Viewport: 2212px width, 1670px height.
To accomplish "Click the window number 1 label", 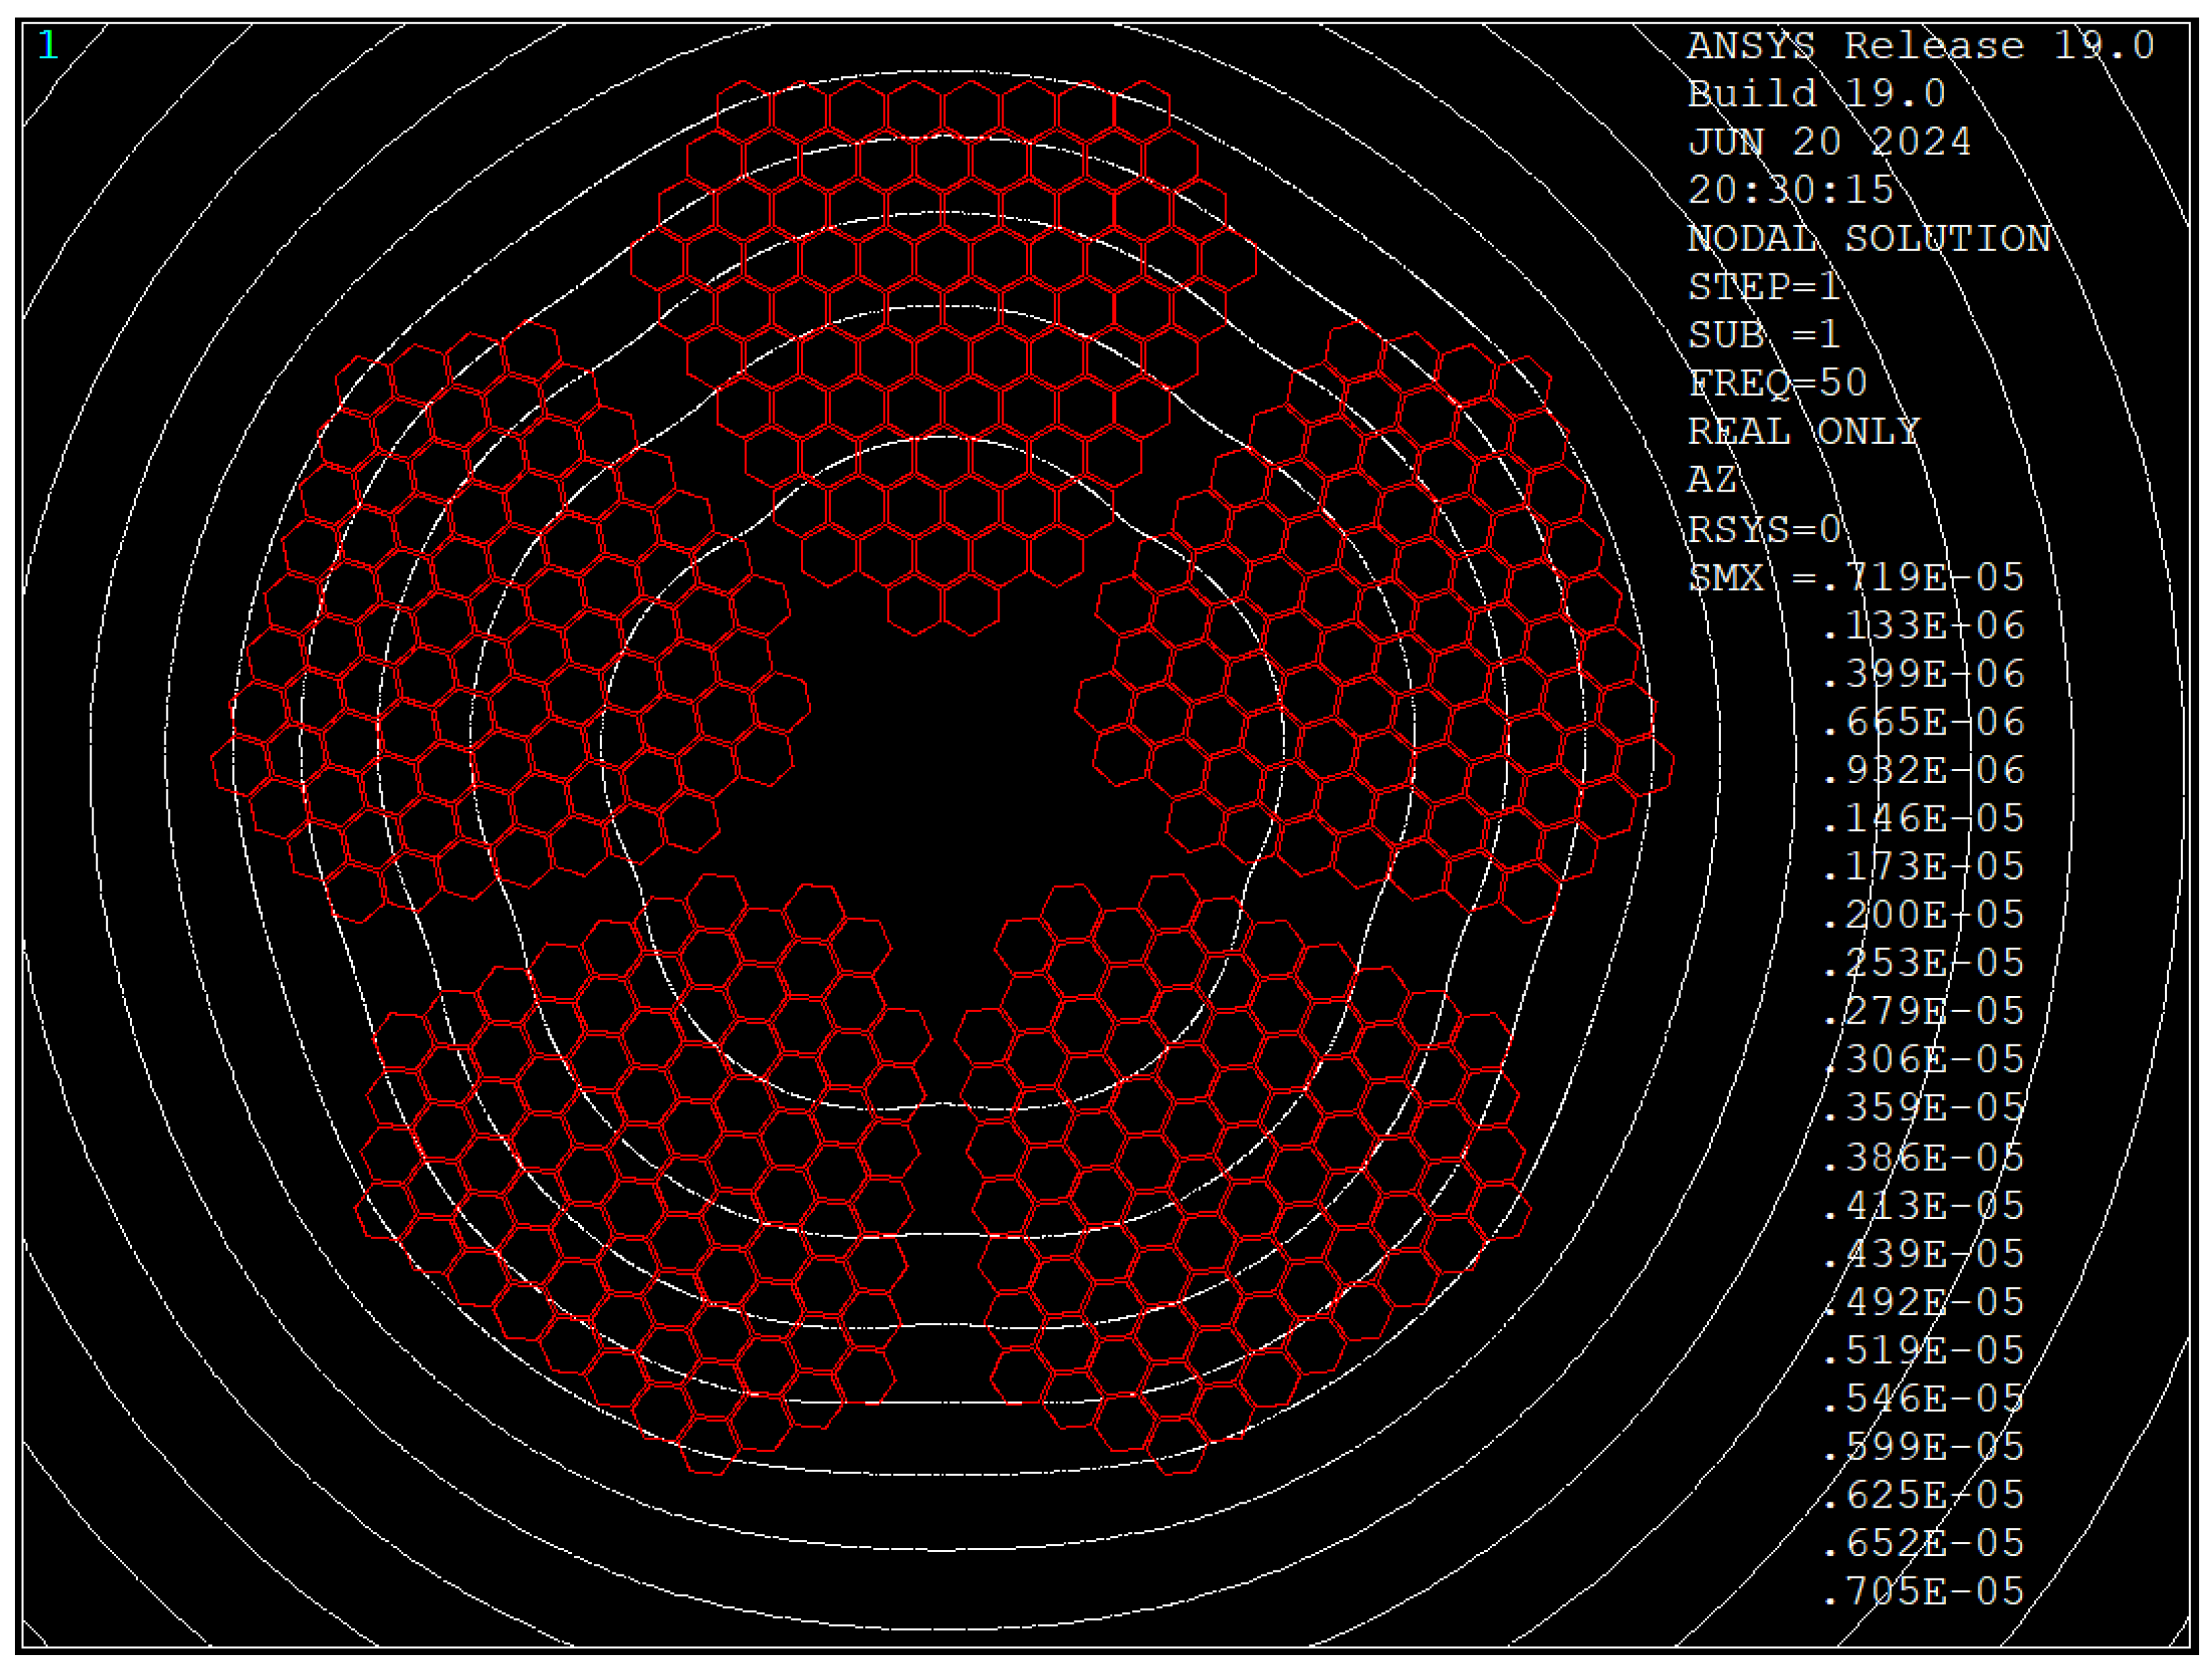I will 48,46.
